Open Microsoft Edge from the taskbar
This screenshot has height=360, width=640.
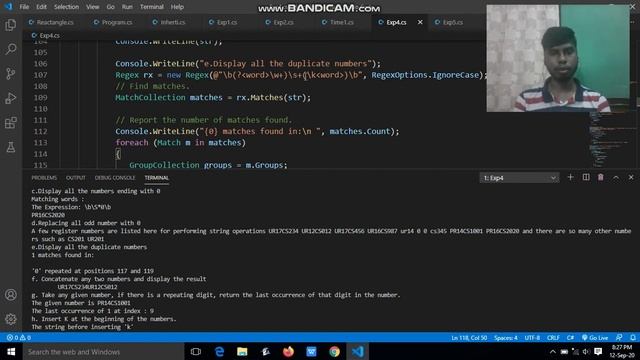click(219, 351)
